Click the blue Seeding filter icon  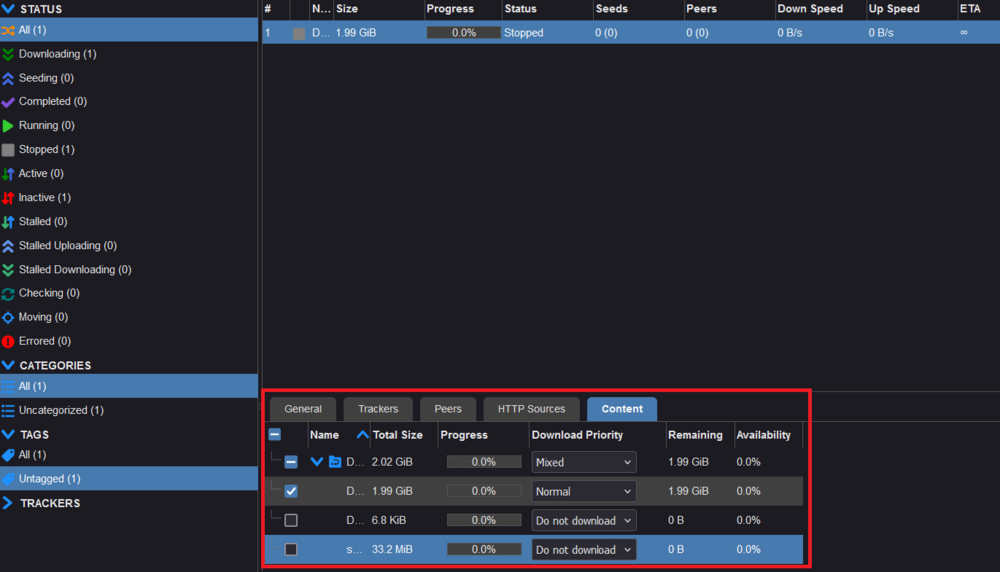click(8, 78)
